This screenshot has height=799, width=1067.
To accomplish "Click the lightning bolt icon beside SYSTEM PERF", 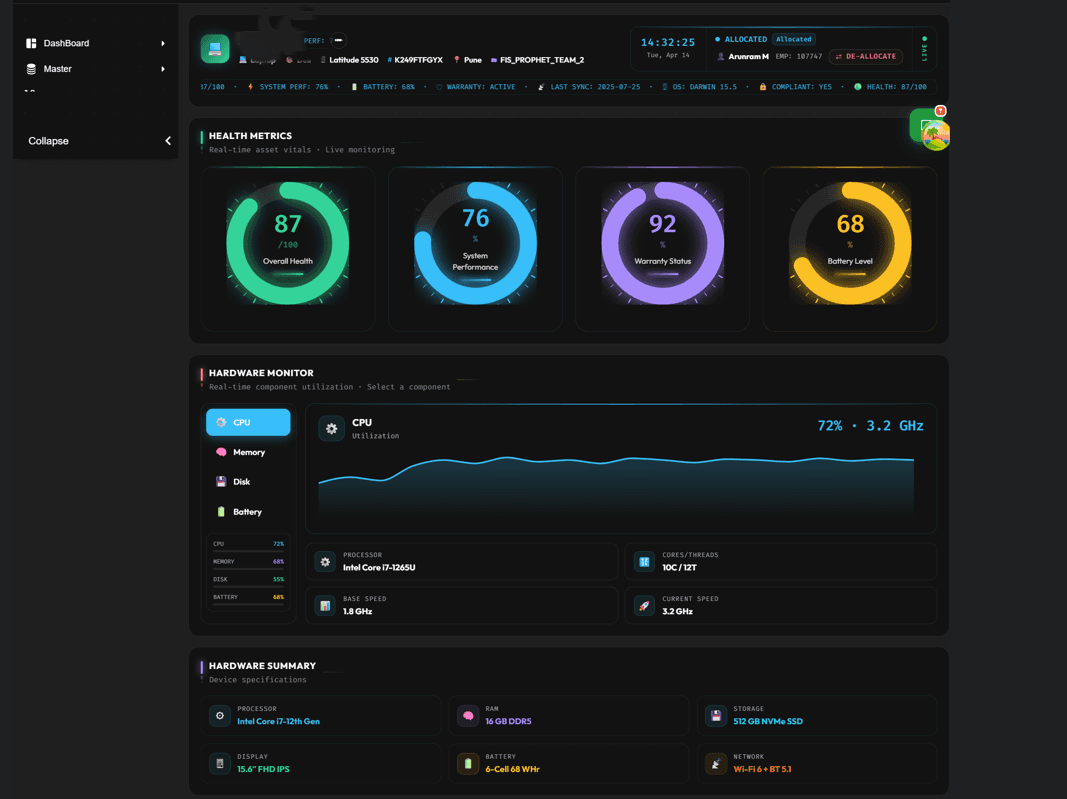I will (250, 87).
